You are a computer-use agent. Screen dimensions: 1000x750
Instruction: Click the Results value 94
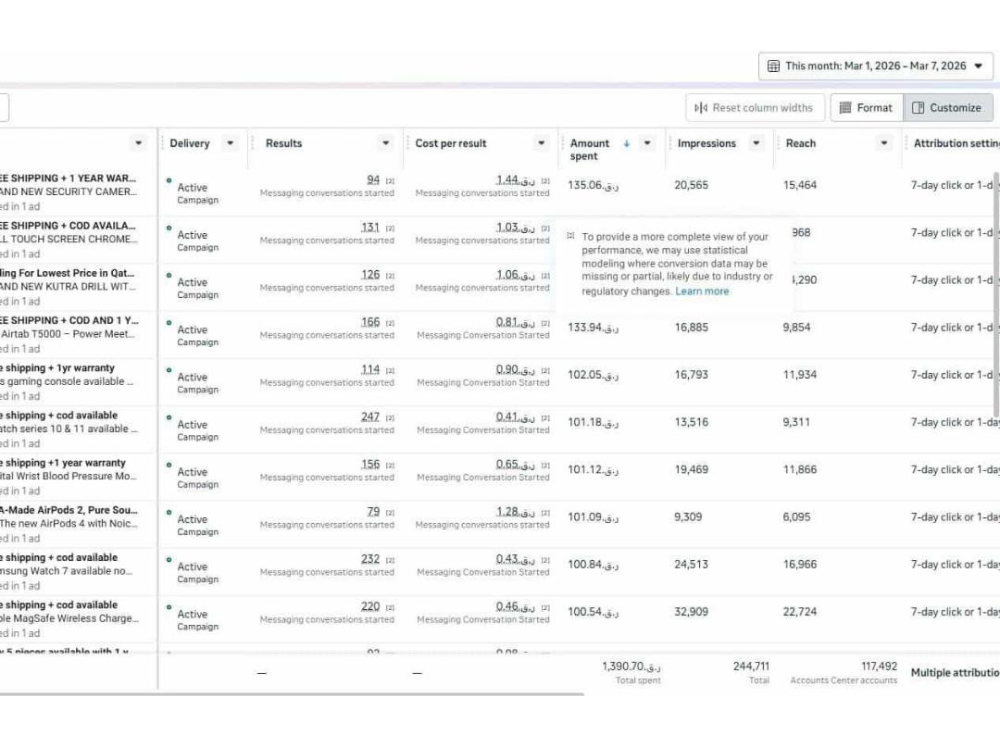coord(373,180)
